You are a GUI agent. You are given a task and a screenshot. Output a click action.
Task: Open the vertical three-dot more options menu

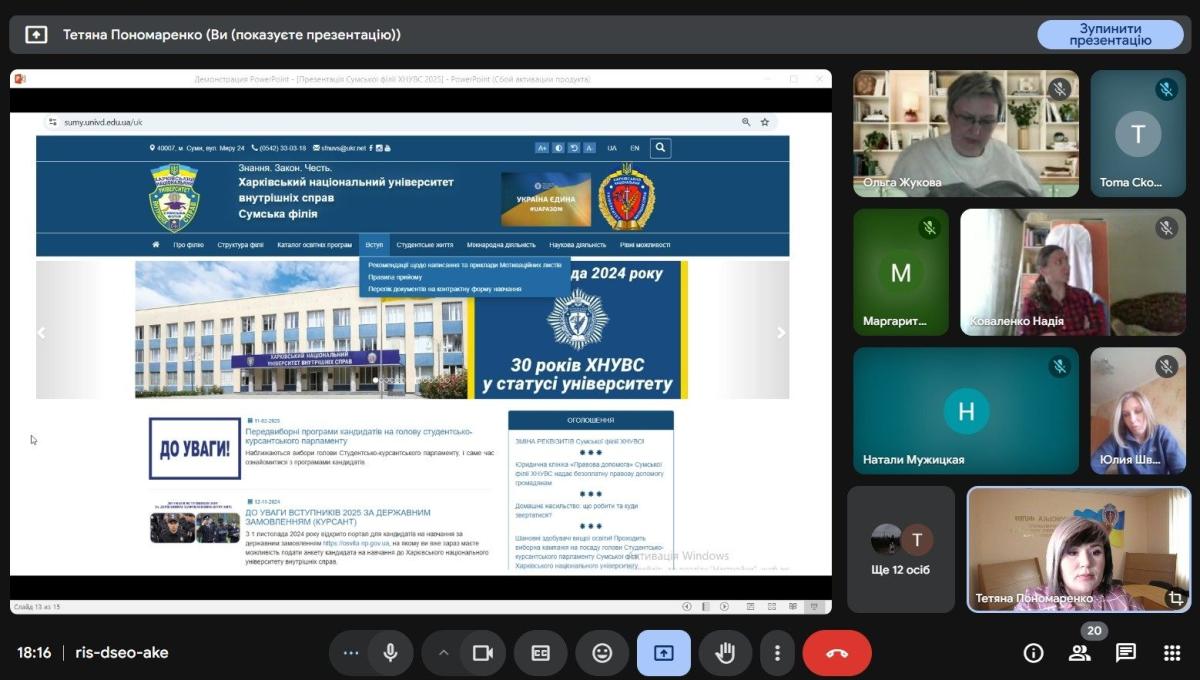[x=777, y=653]
